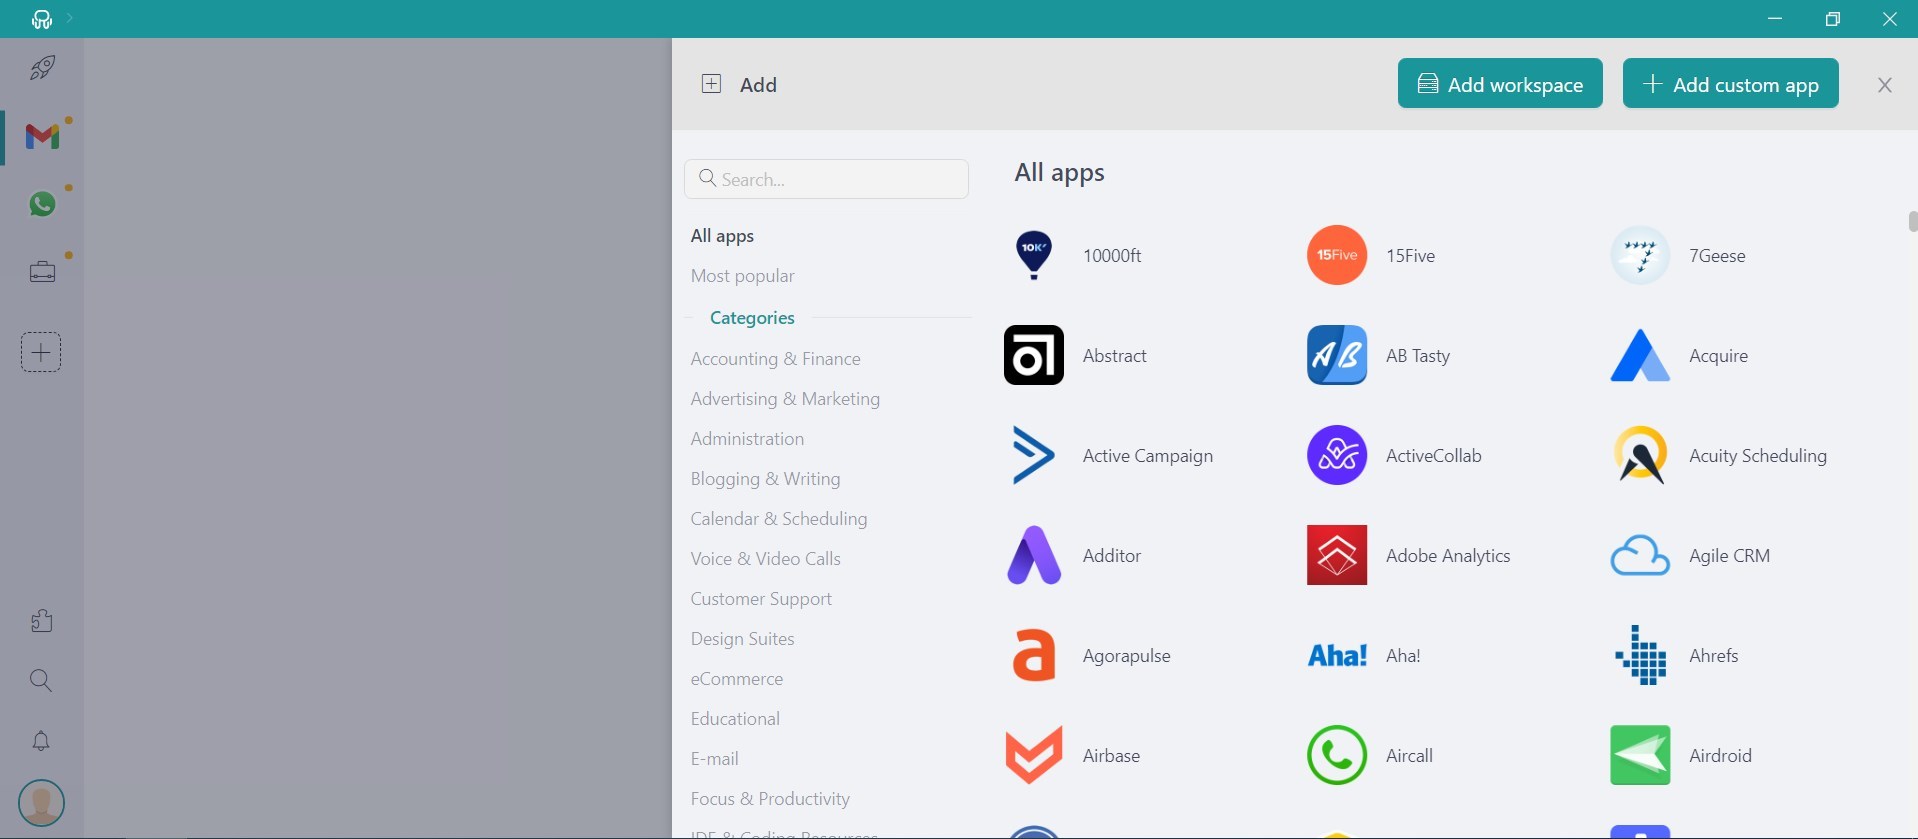Select the Airdroid app icon

coord(1640,755)
